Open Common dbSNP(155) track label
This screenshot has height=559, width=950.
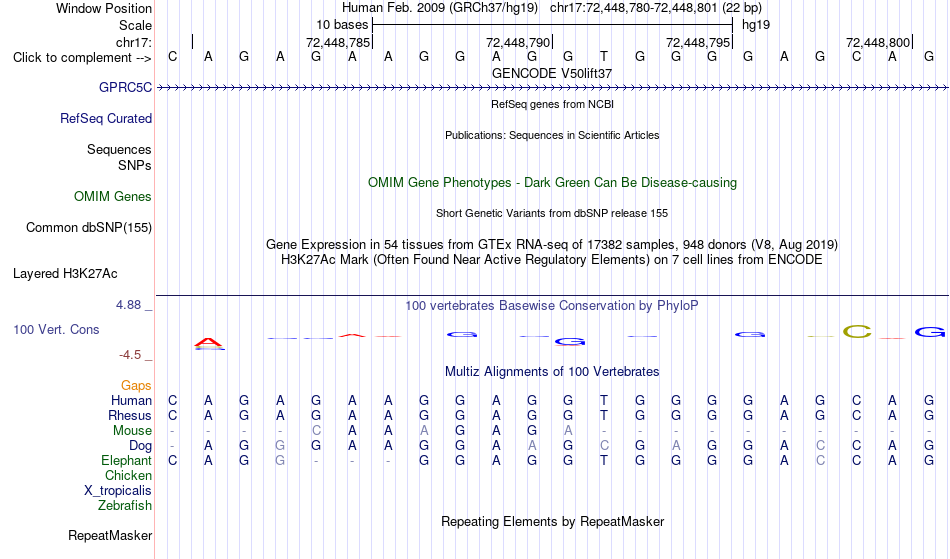point(89,228)
